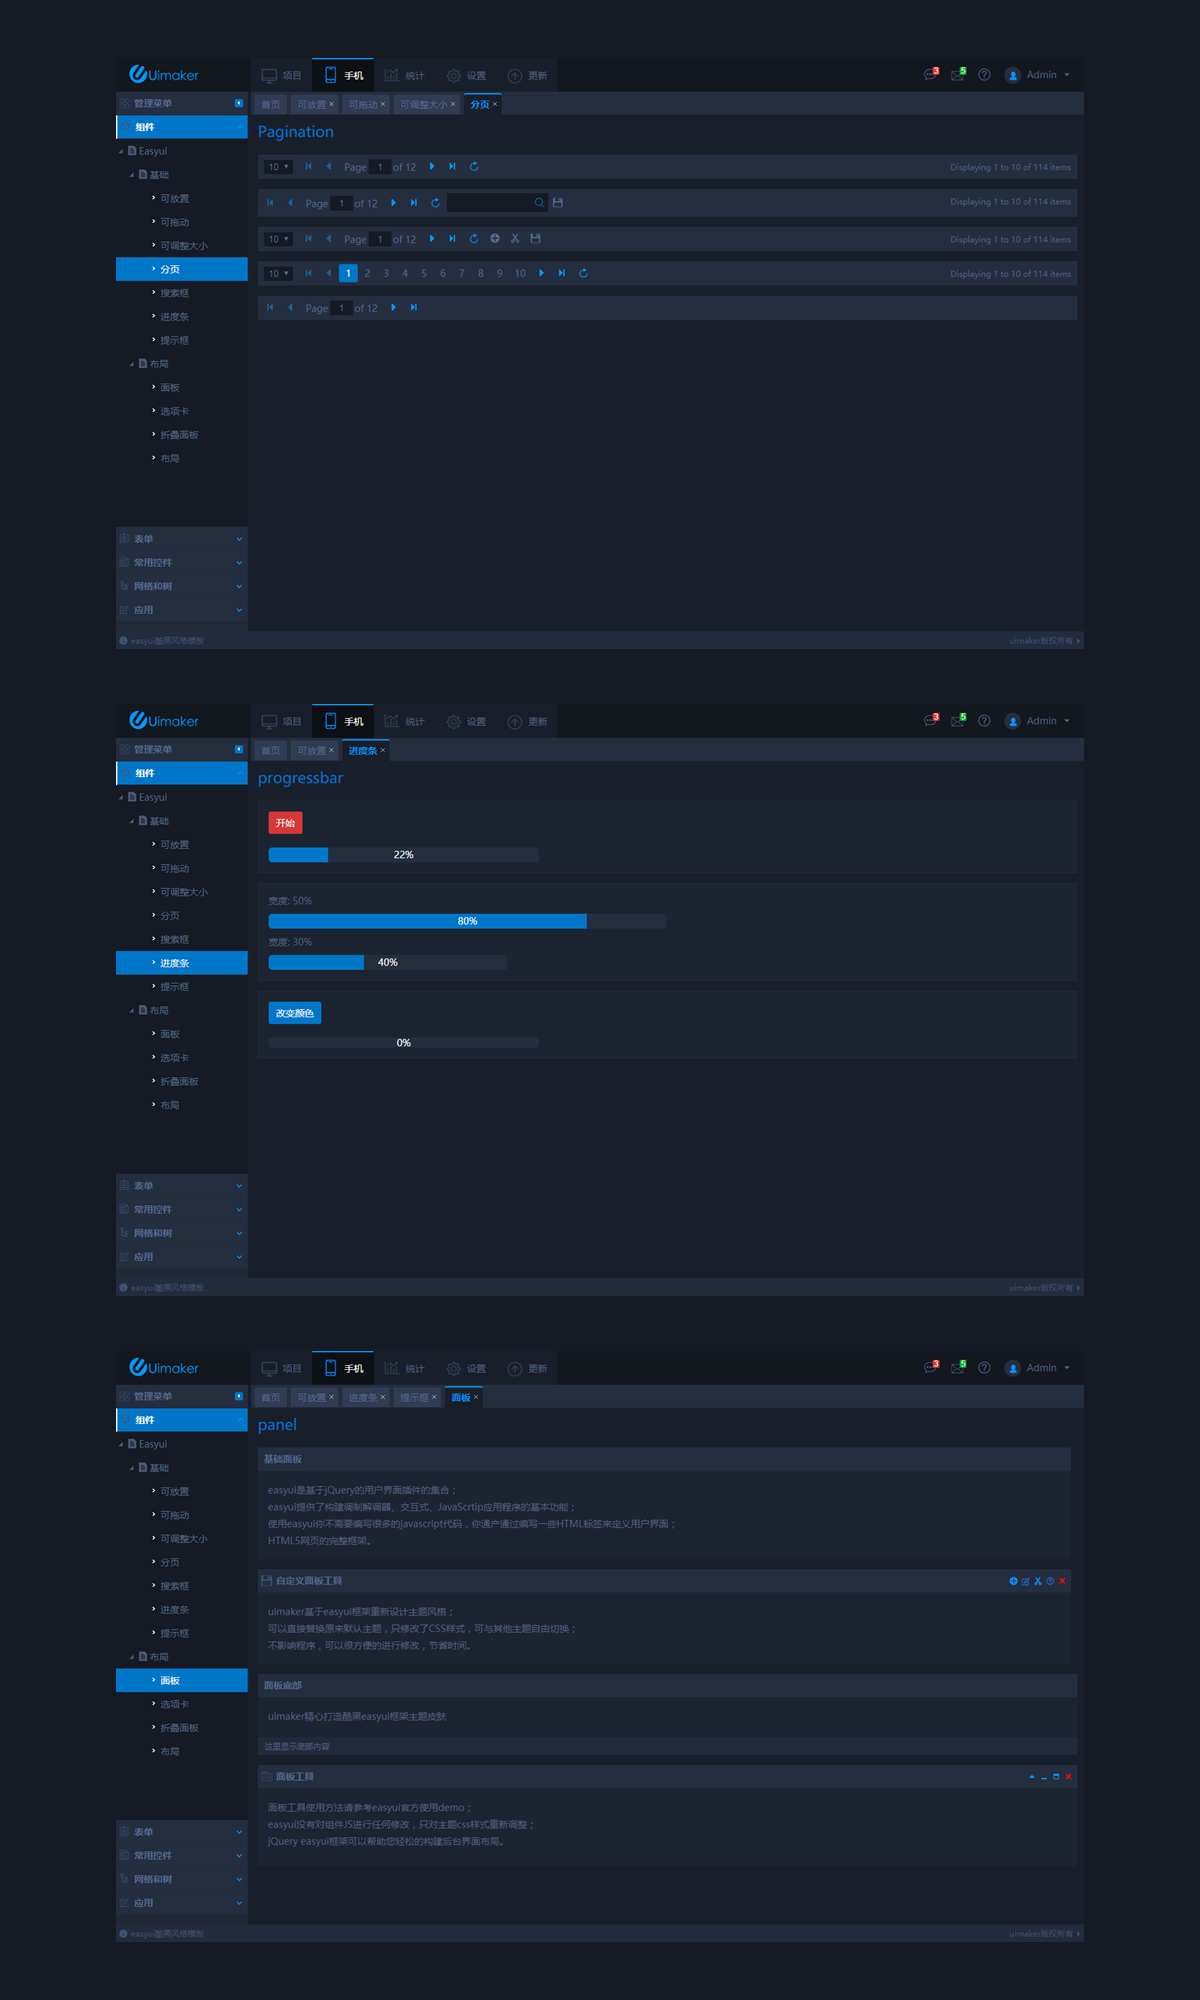Image resolution: width=1200 pixels, height=2000 pixels.
Task: Maximize the 面板工具 panel
Action: 1056,1777
